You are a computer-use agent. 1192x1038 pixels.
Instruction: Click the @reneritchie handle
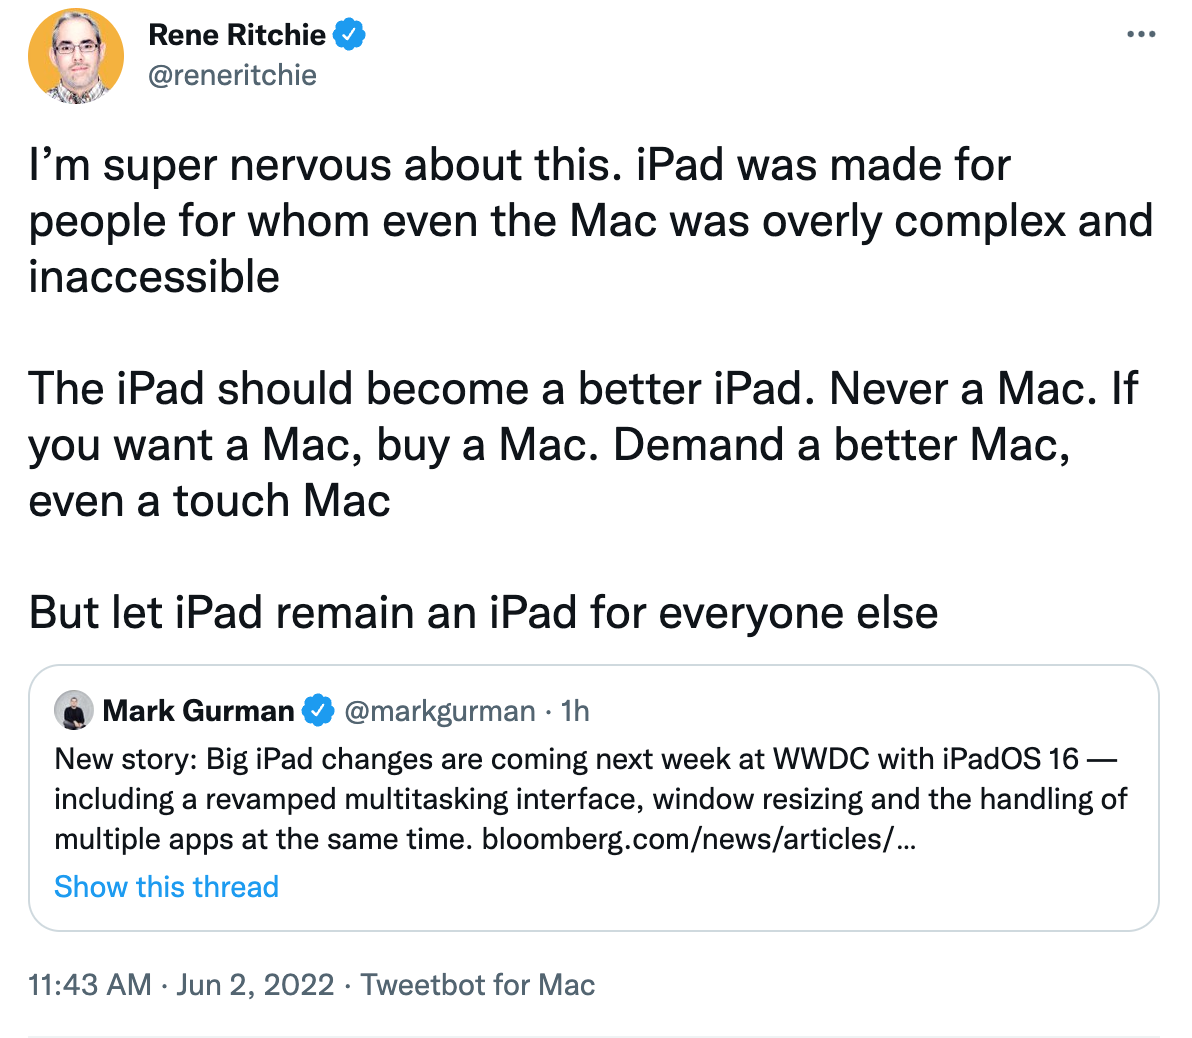click(x=233, y=72)
